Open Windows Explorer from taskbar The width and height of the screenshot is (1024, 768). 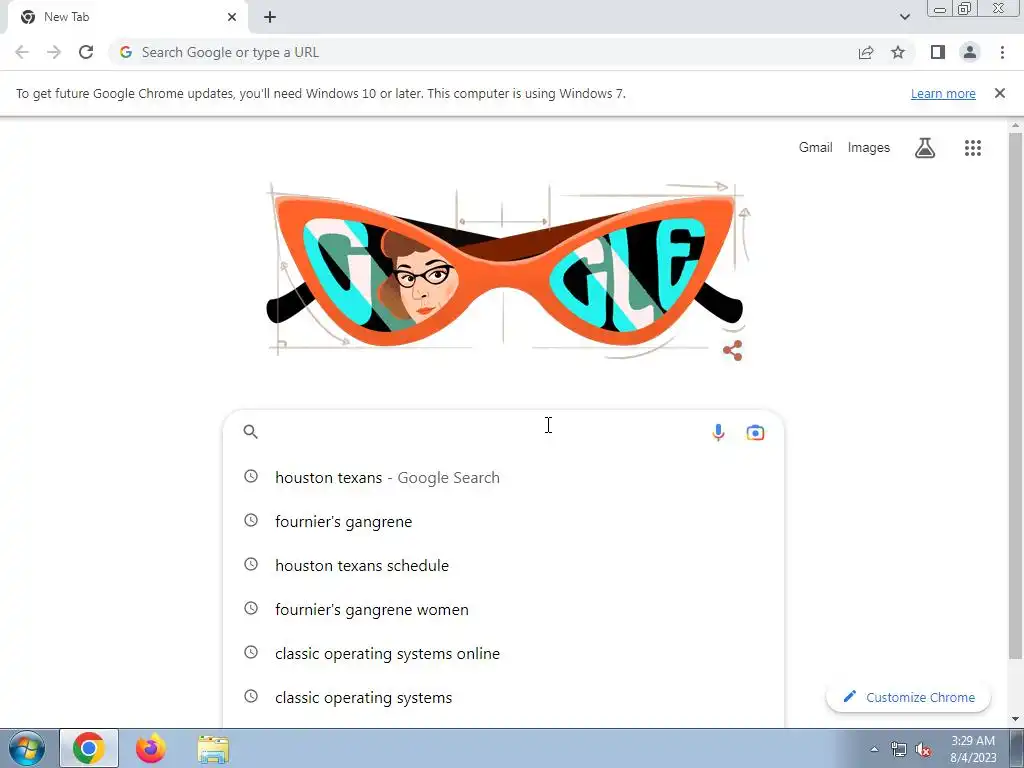coord(214,749)
